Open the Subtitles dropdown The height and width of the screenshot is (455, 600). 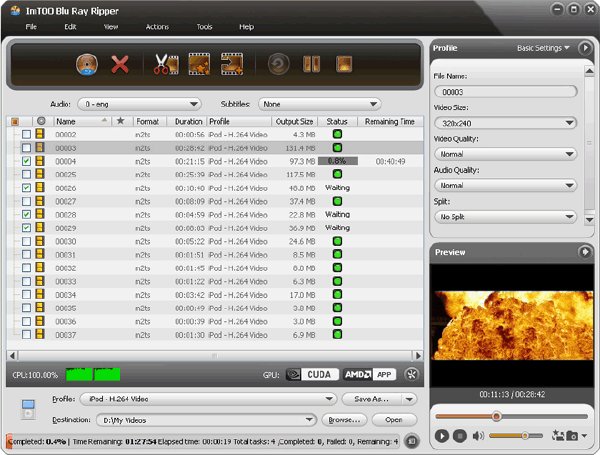pyautogui.click(x=320, y=104)
